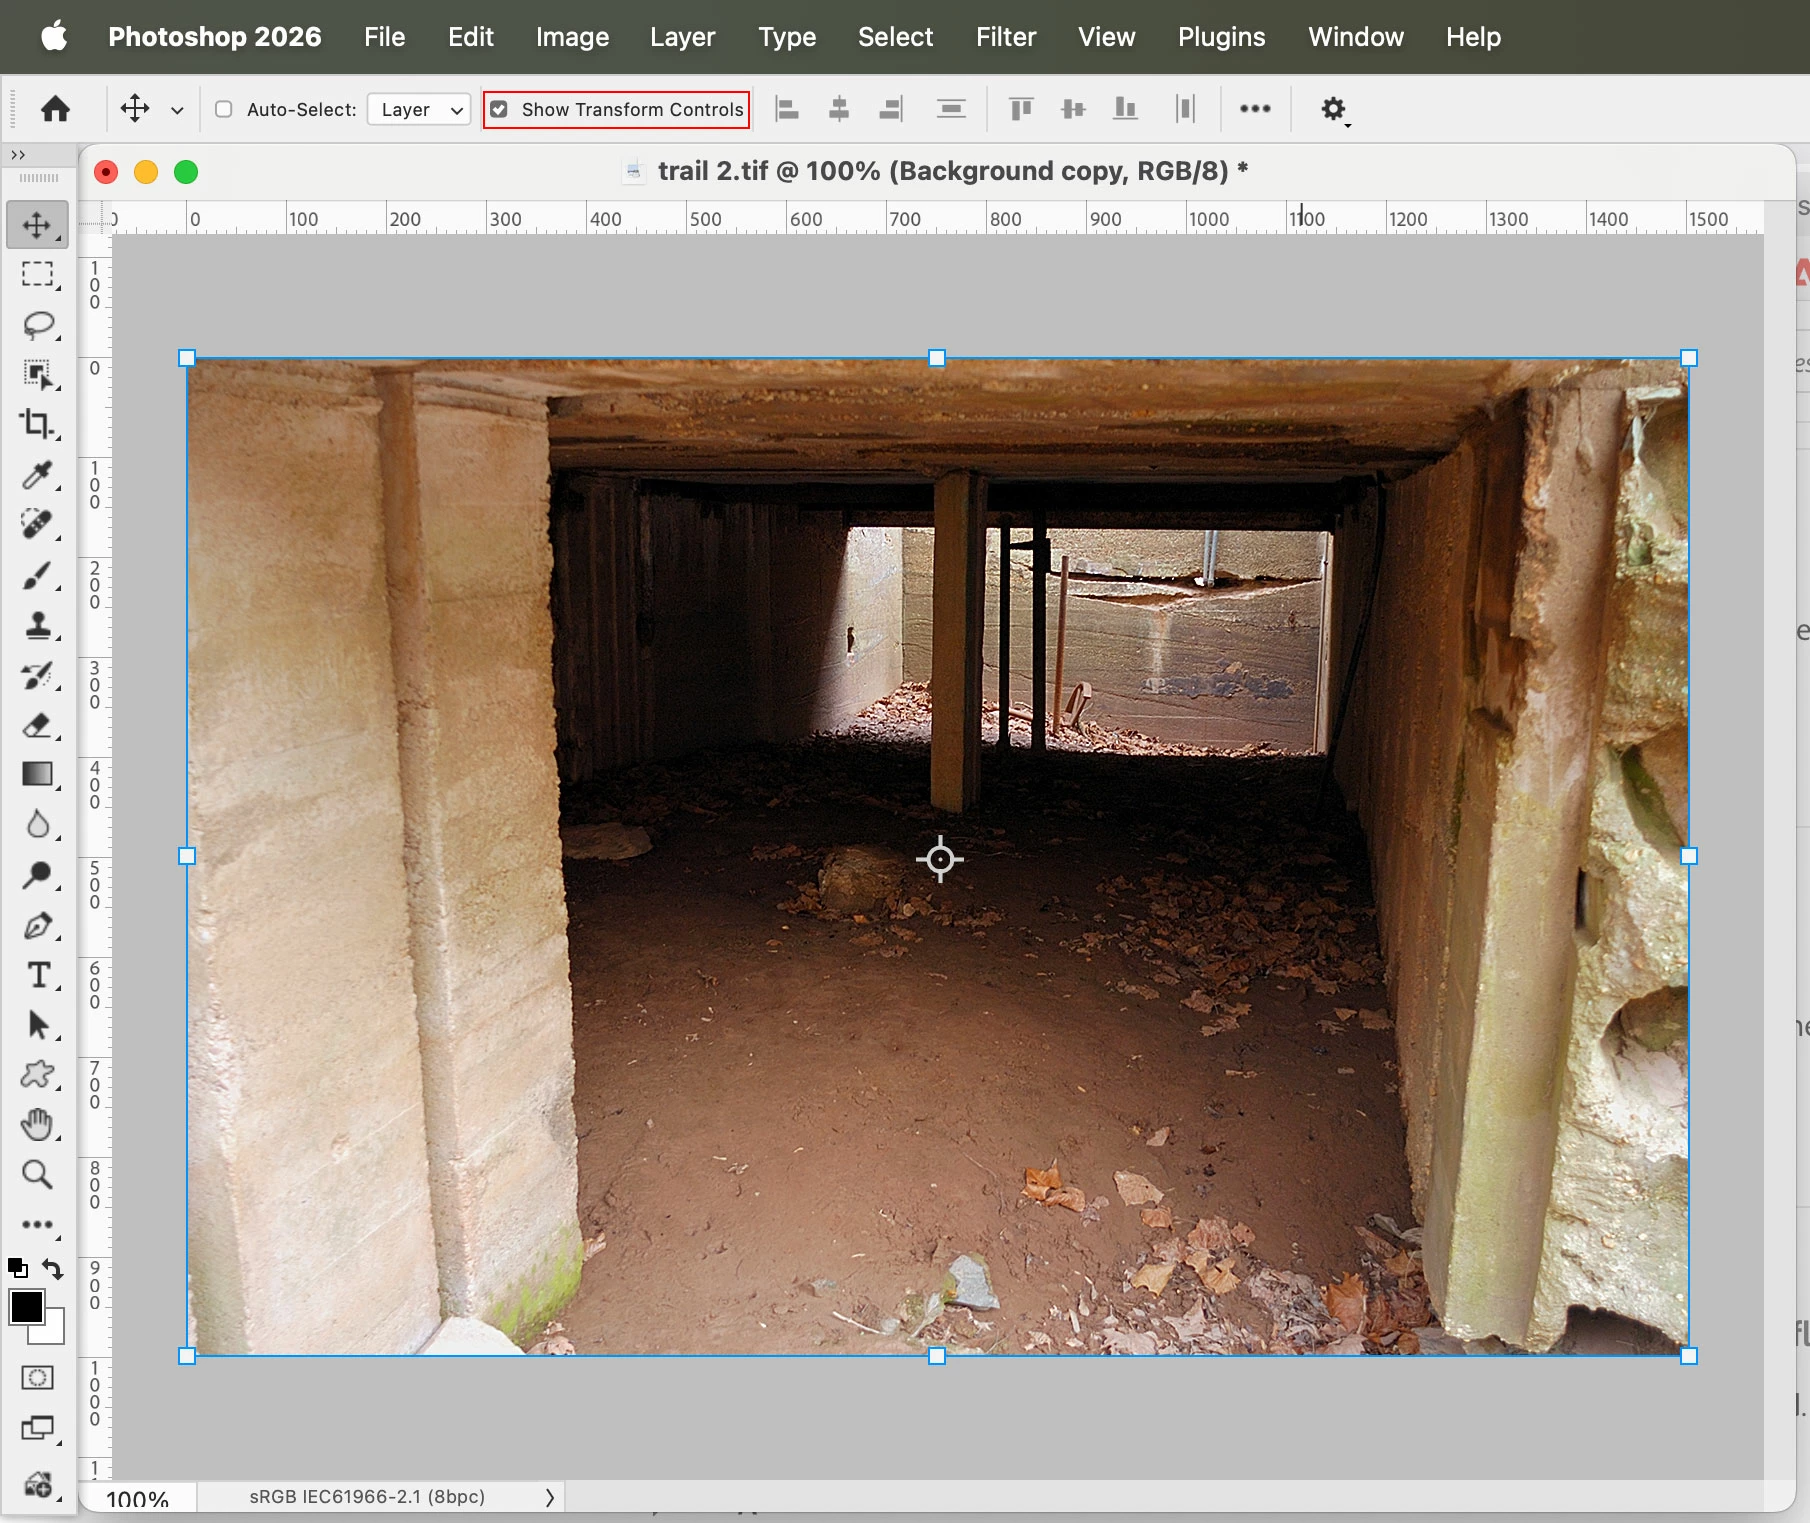1810x1523 pixels.
Task: Swap foreground and background colors
Action: [53, 1269]
